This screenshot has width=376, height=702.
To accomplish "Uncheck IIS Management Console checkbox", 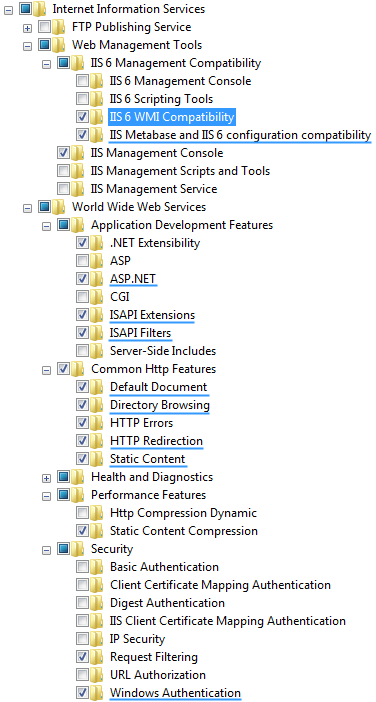I will [64, 153].
